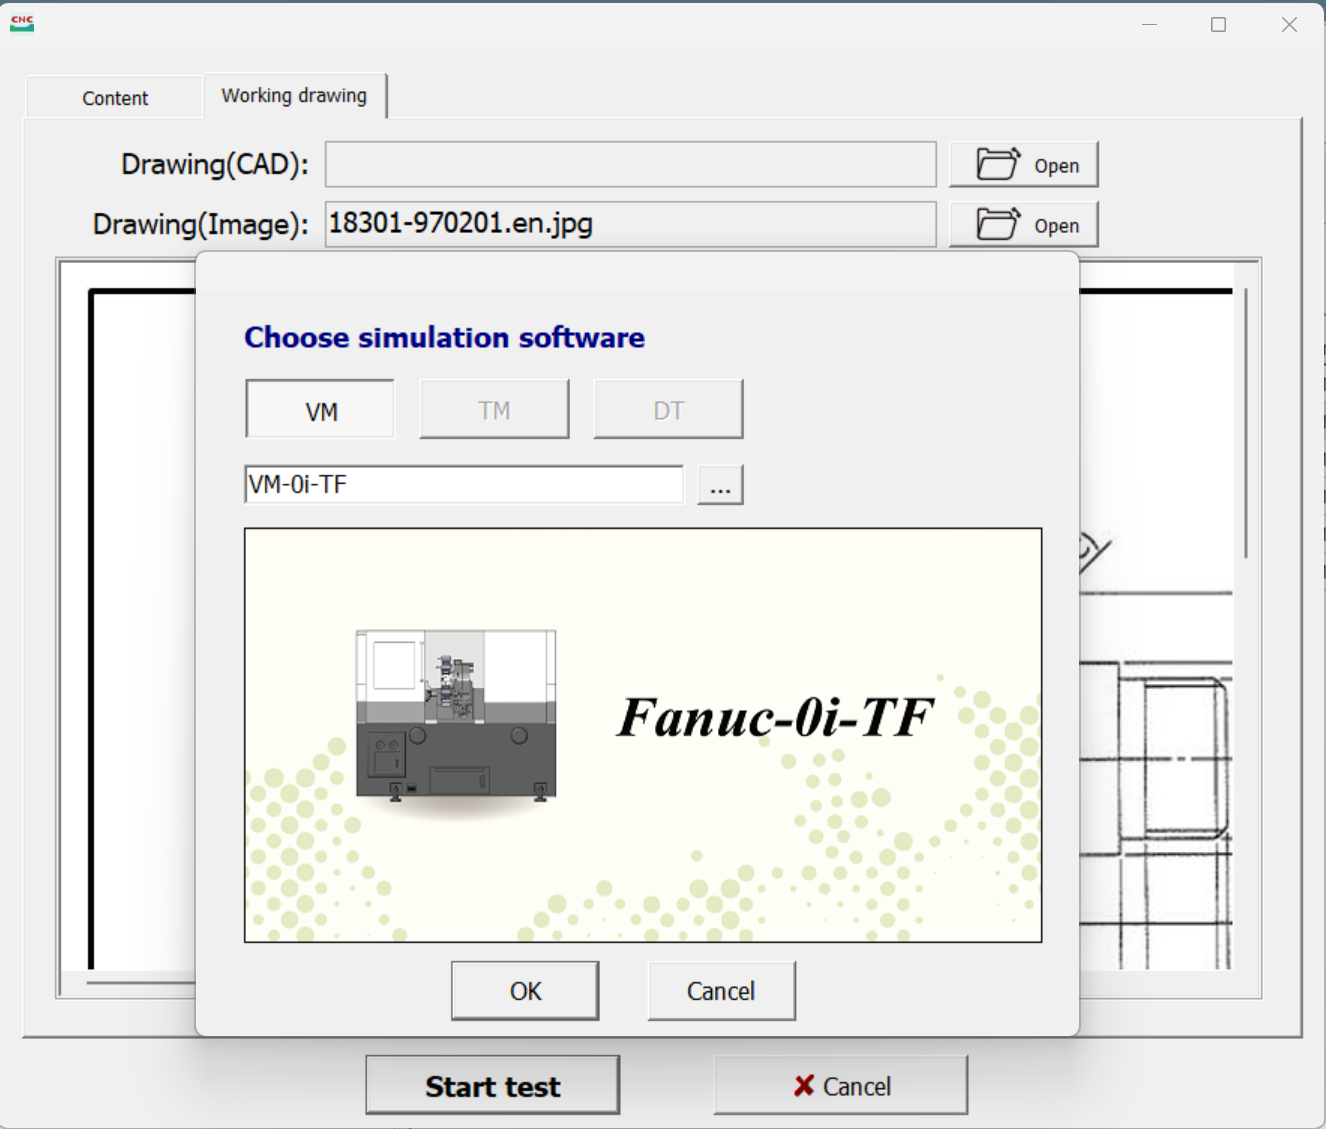Choose TM simulation software
This screenshot has width=1326, height=1129.
click(x=494, y=409)
